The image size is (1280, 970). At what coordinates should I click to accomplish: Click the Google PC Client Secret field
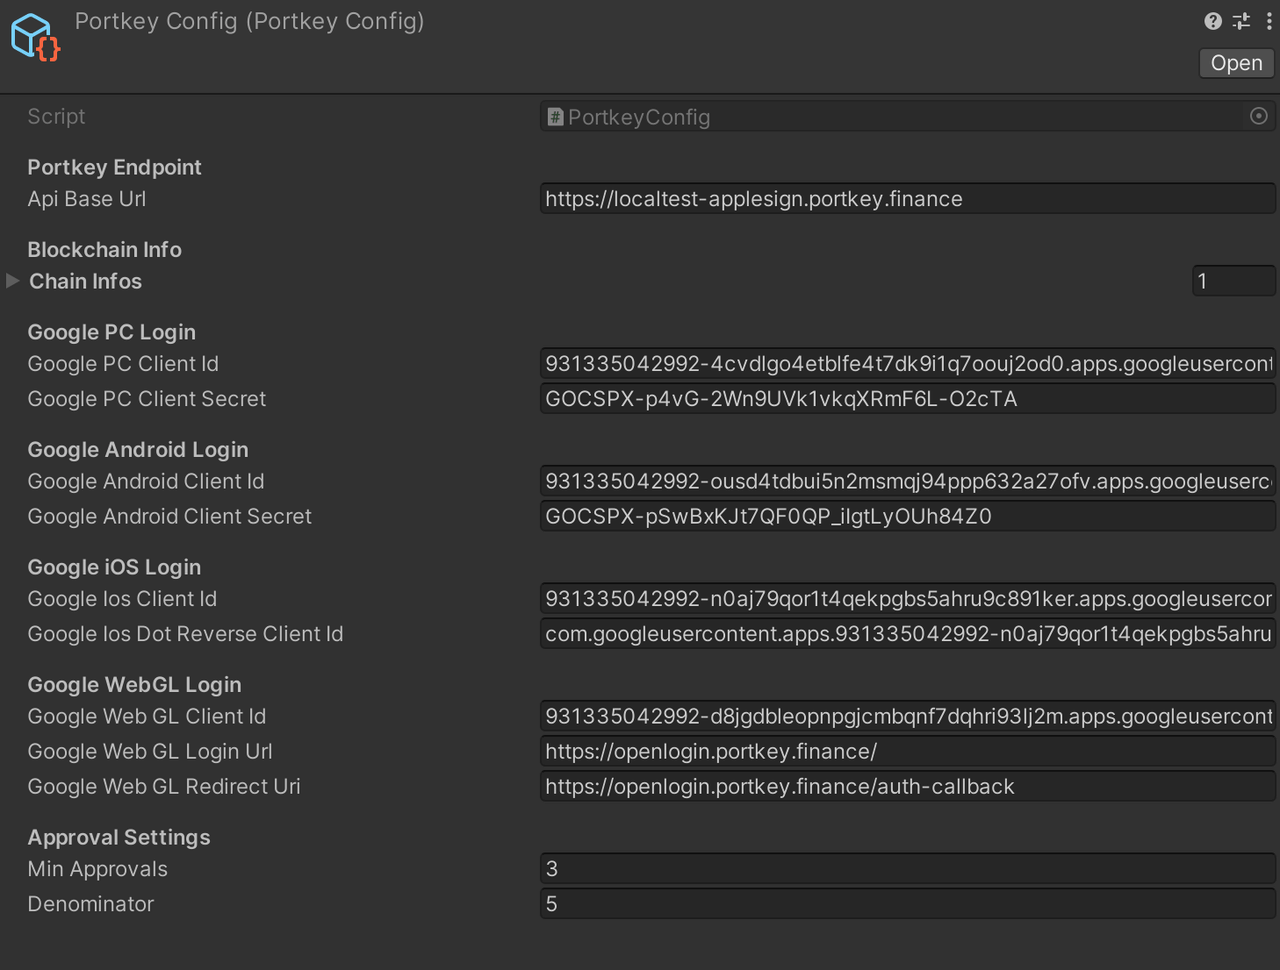(x=908, y=398)
